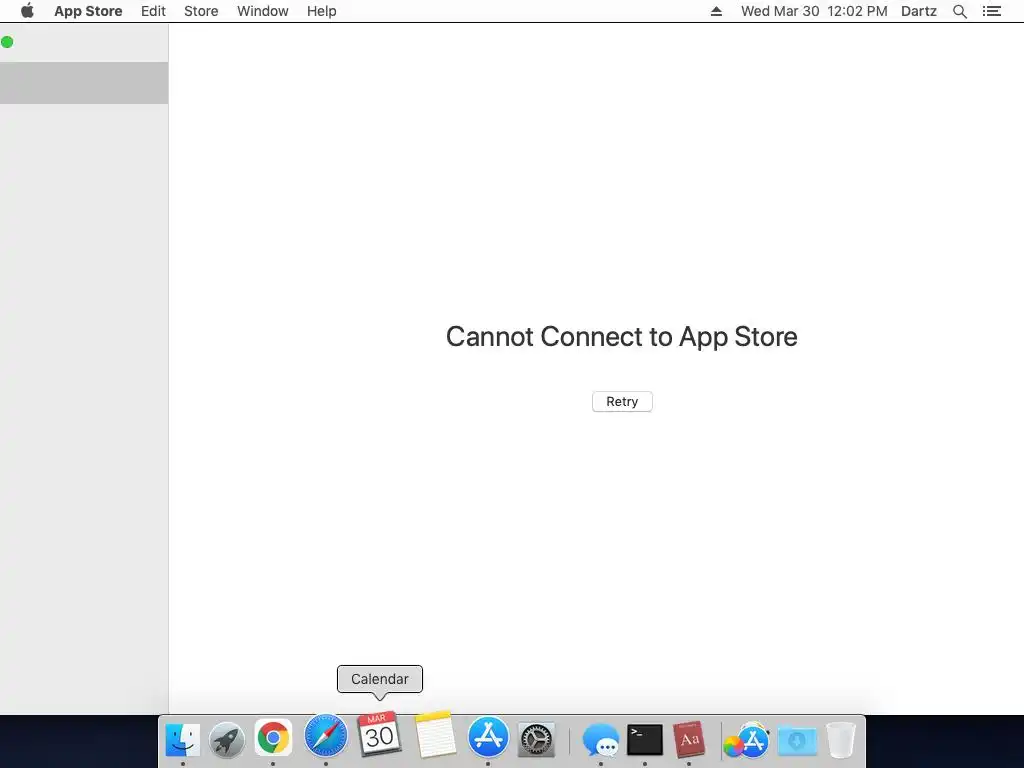
Task: Open the Dartz user menu
Action: pos(919,11)
